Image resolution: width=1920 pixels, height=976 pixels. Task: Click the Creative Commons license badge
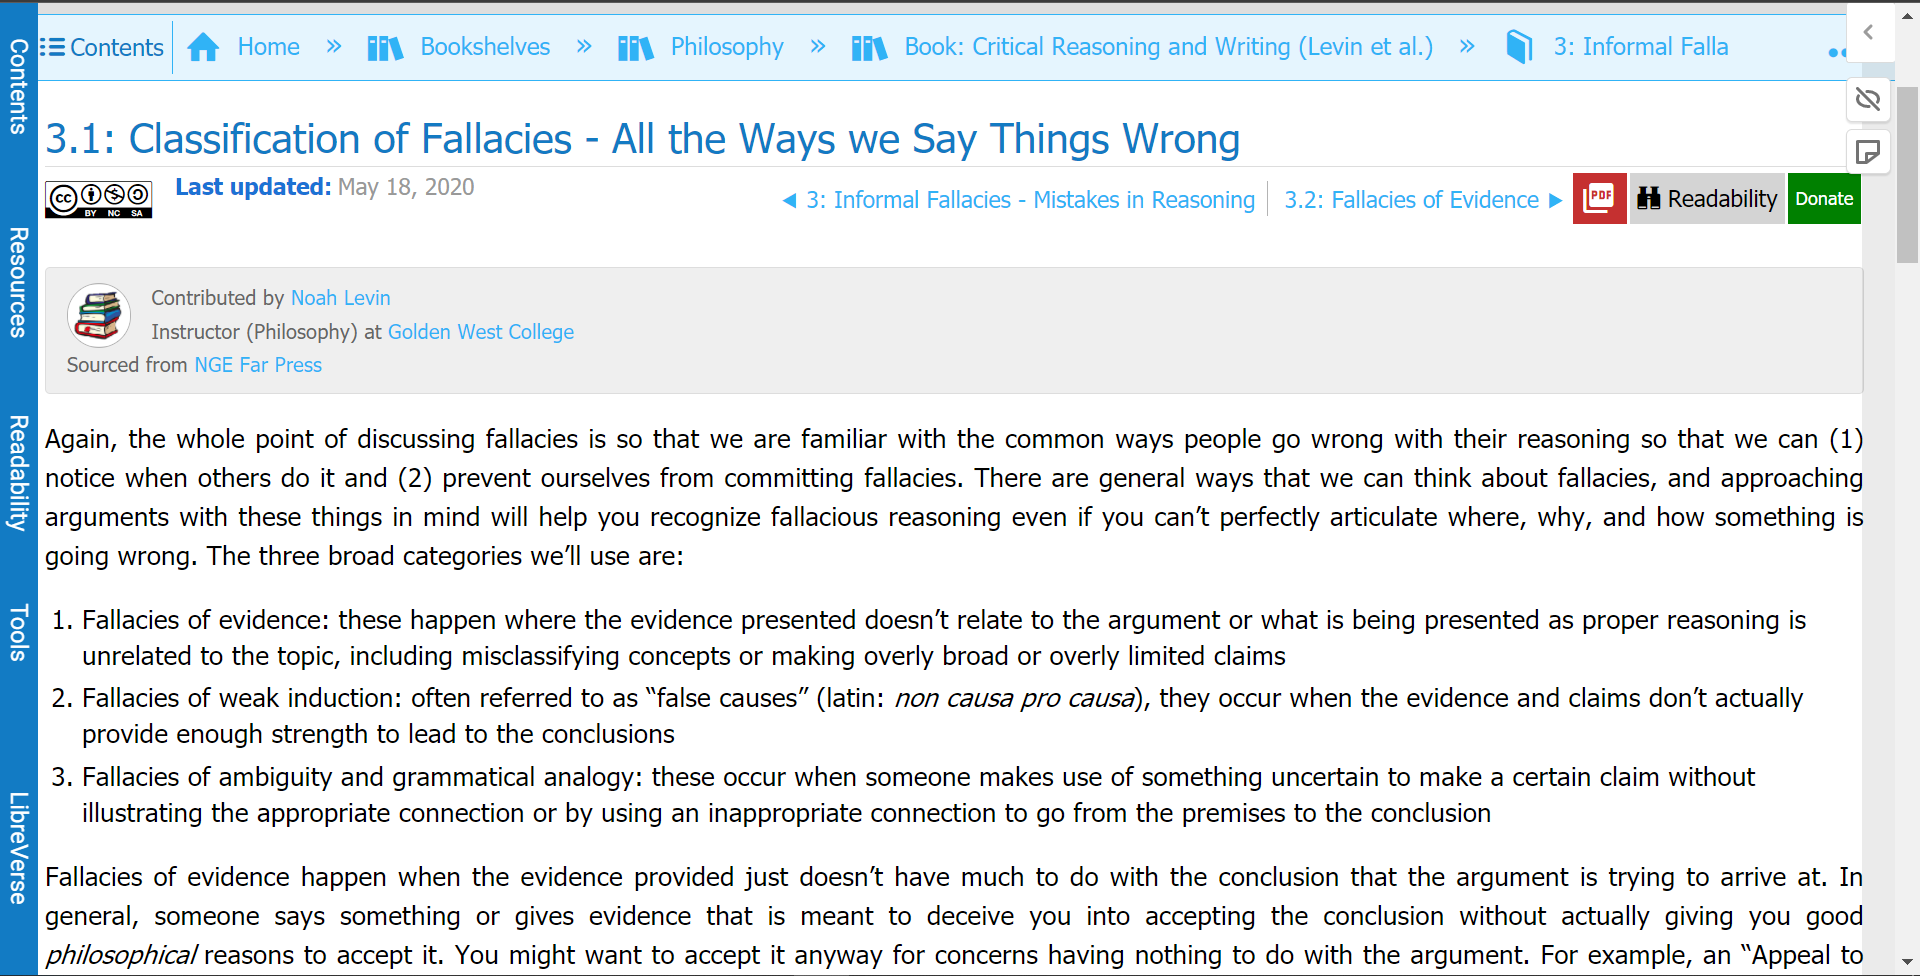pyautogui.click(x=98, y=199)
